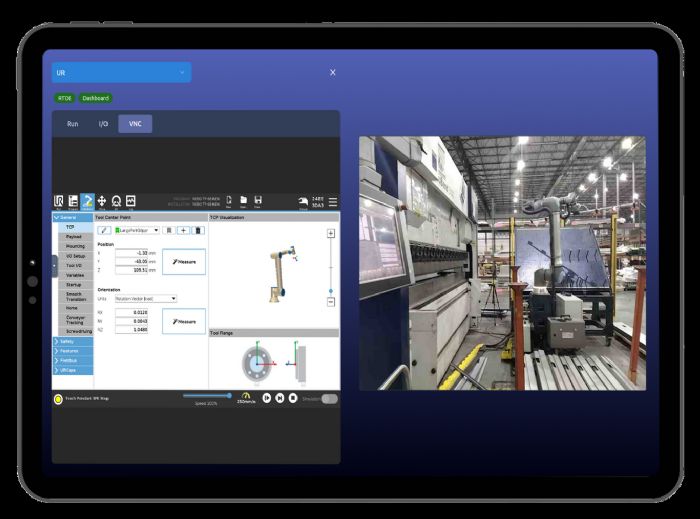
Task: Add a new TCP with plus button
Action: point(183,230)
